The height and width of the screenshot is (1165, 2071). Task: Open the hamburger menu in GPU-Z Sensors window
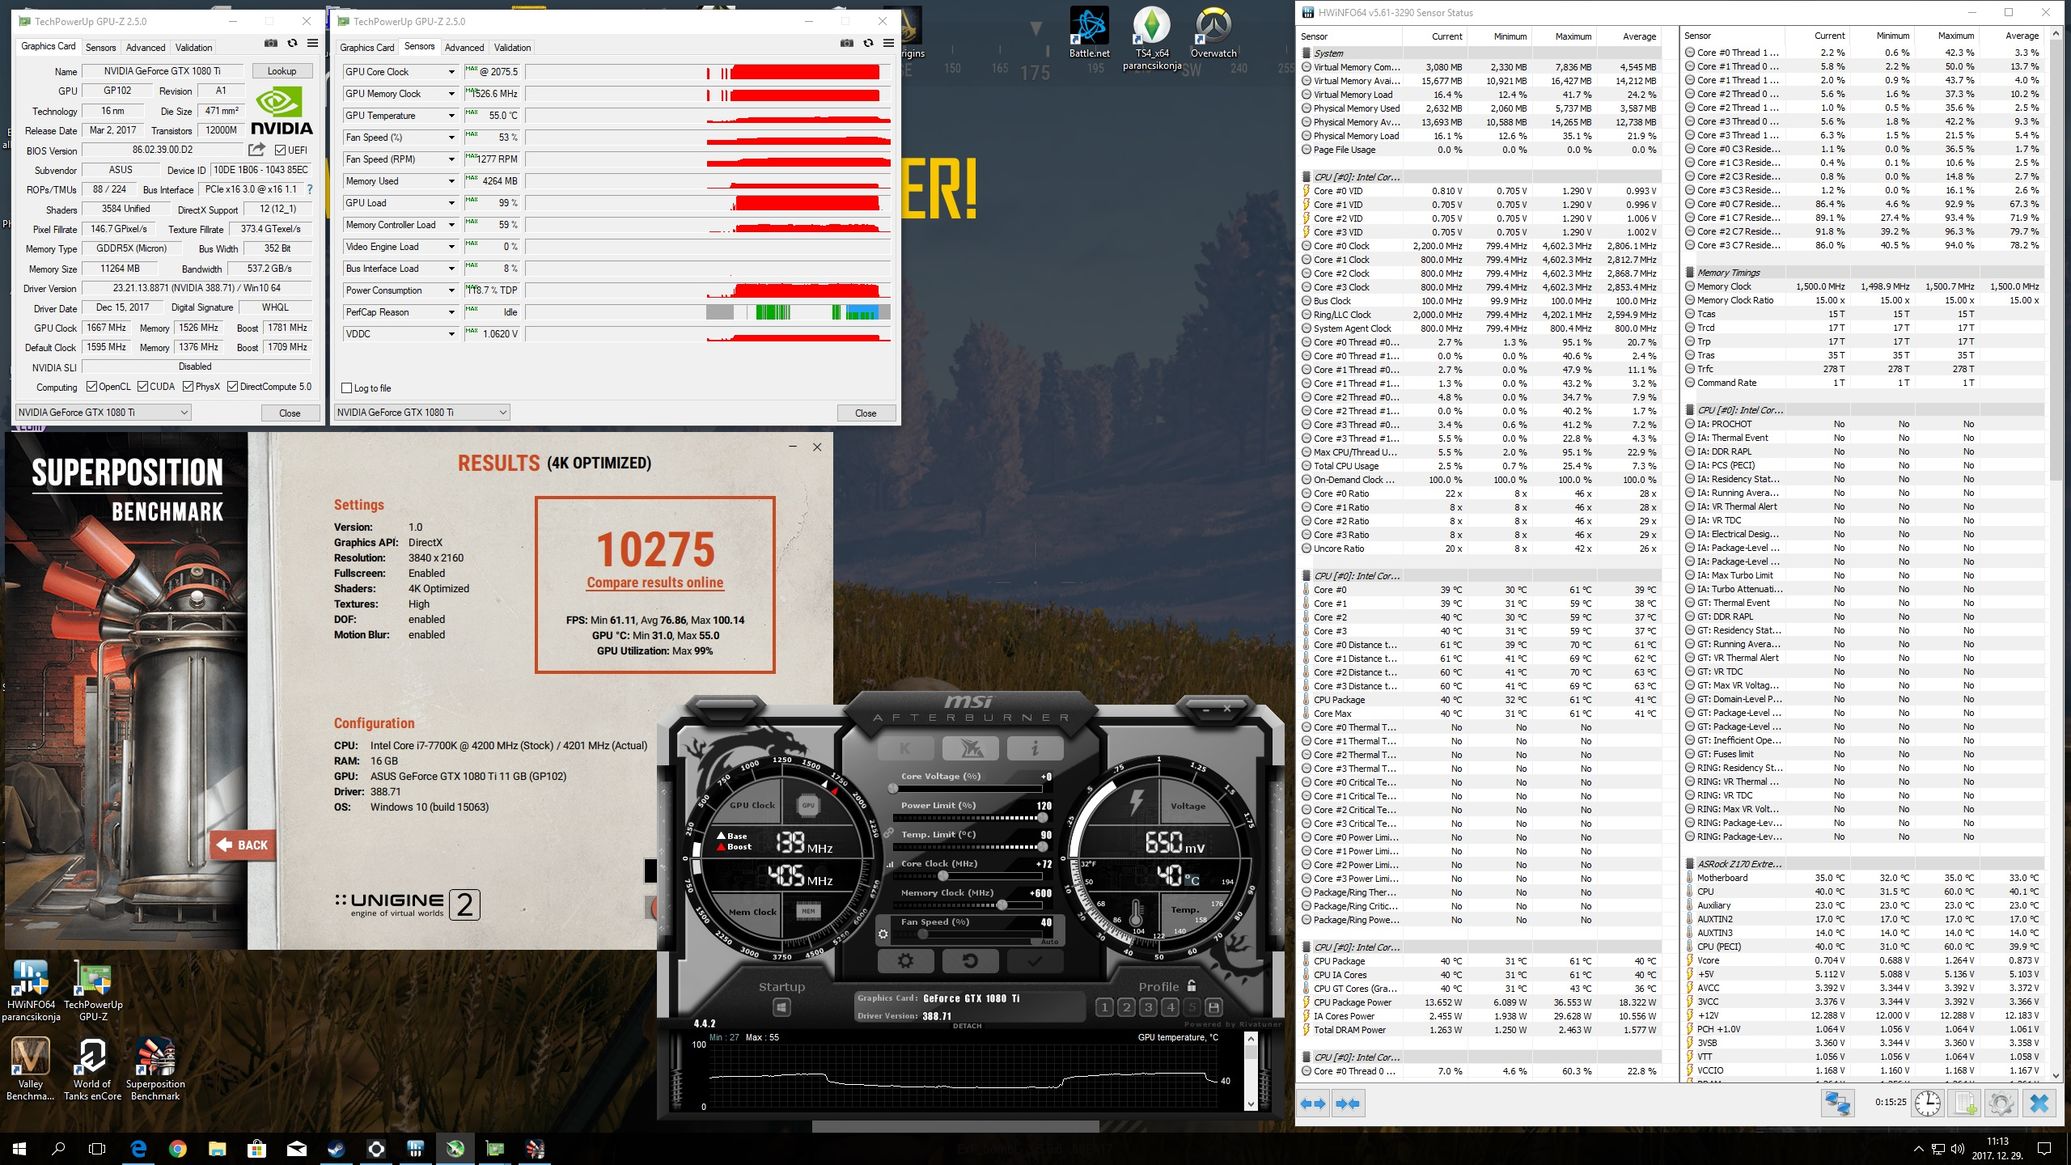tap(888, 44)
